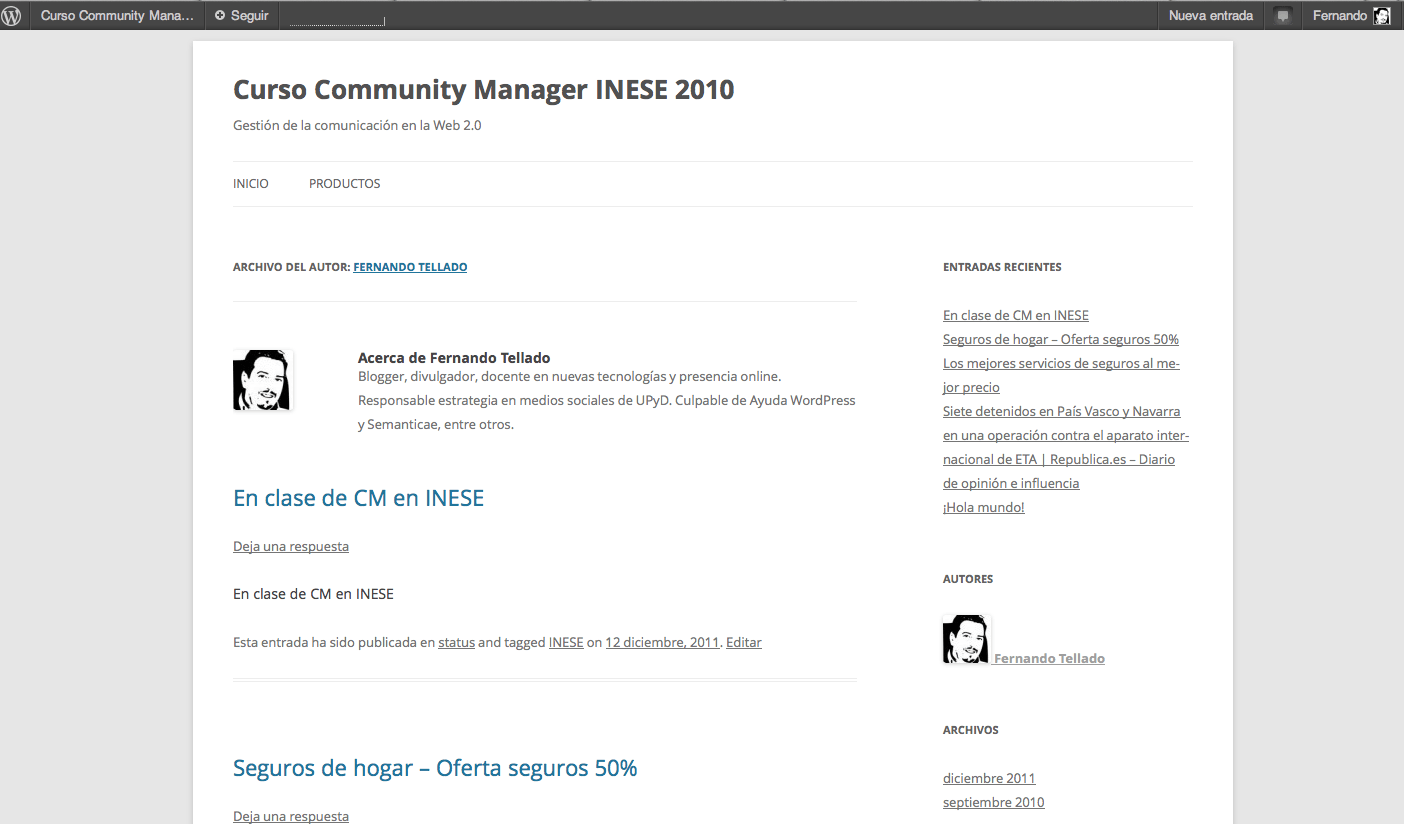Go to the INICIO menu item

click(x=251, y=184)
